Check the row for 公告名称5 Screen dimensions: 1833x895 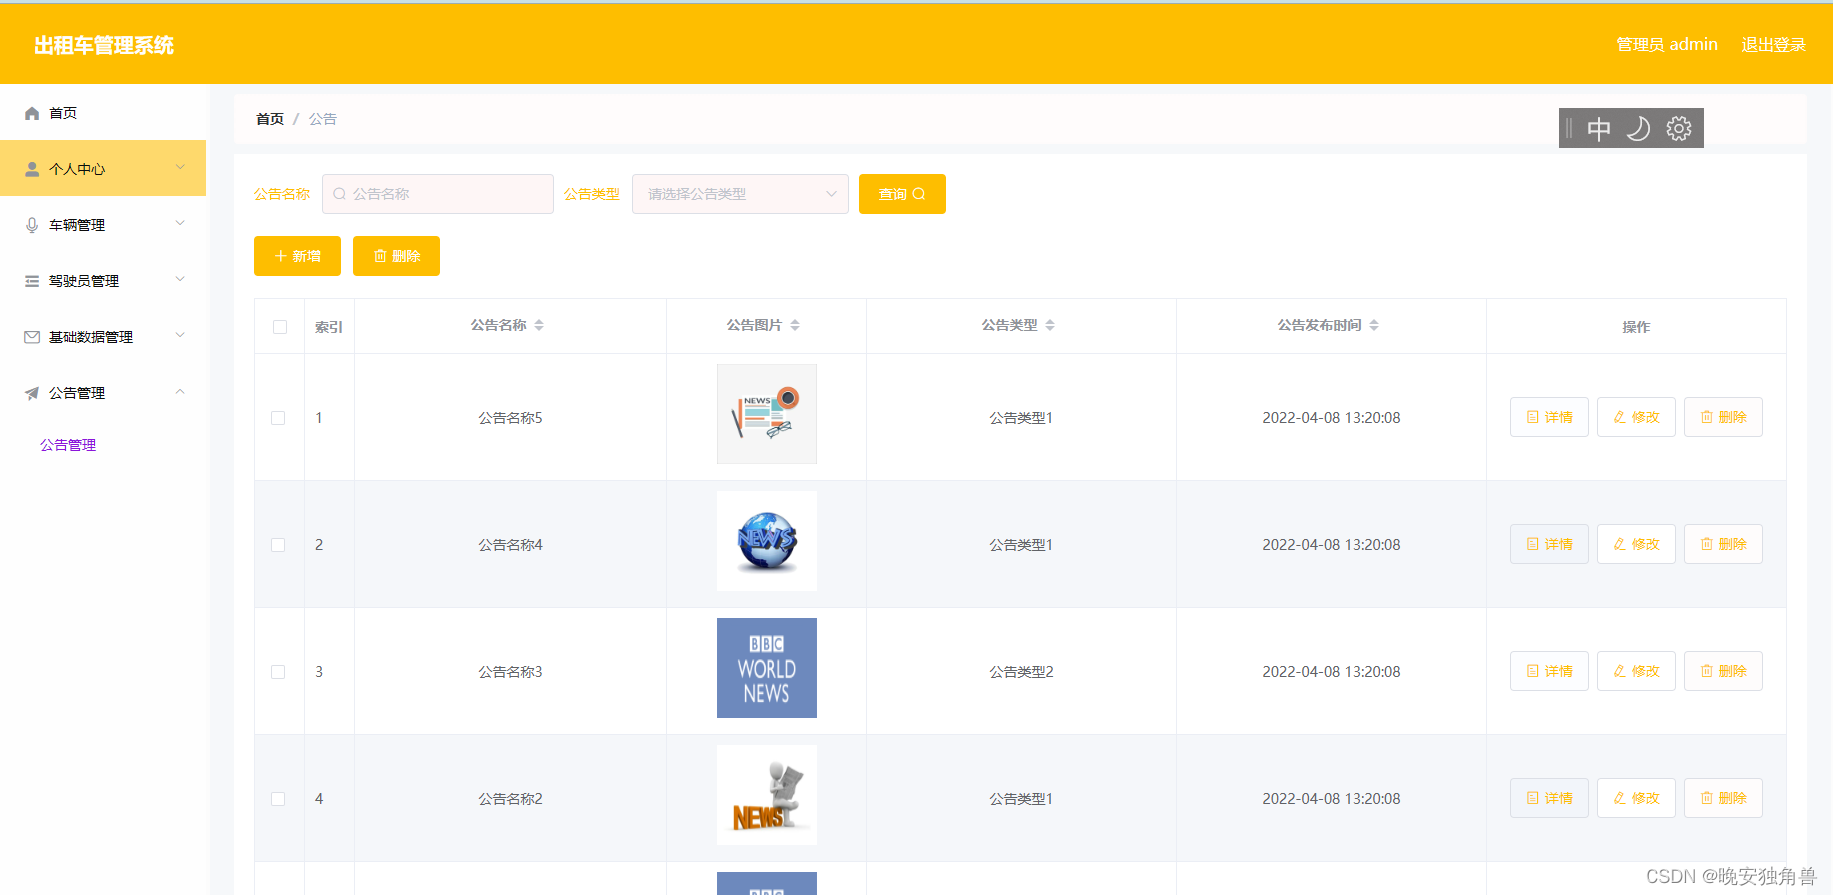[278, 418]
